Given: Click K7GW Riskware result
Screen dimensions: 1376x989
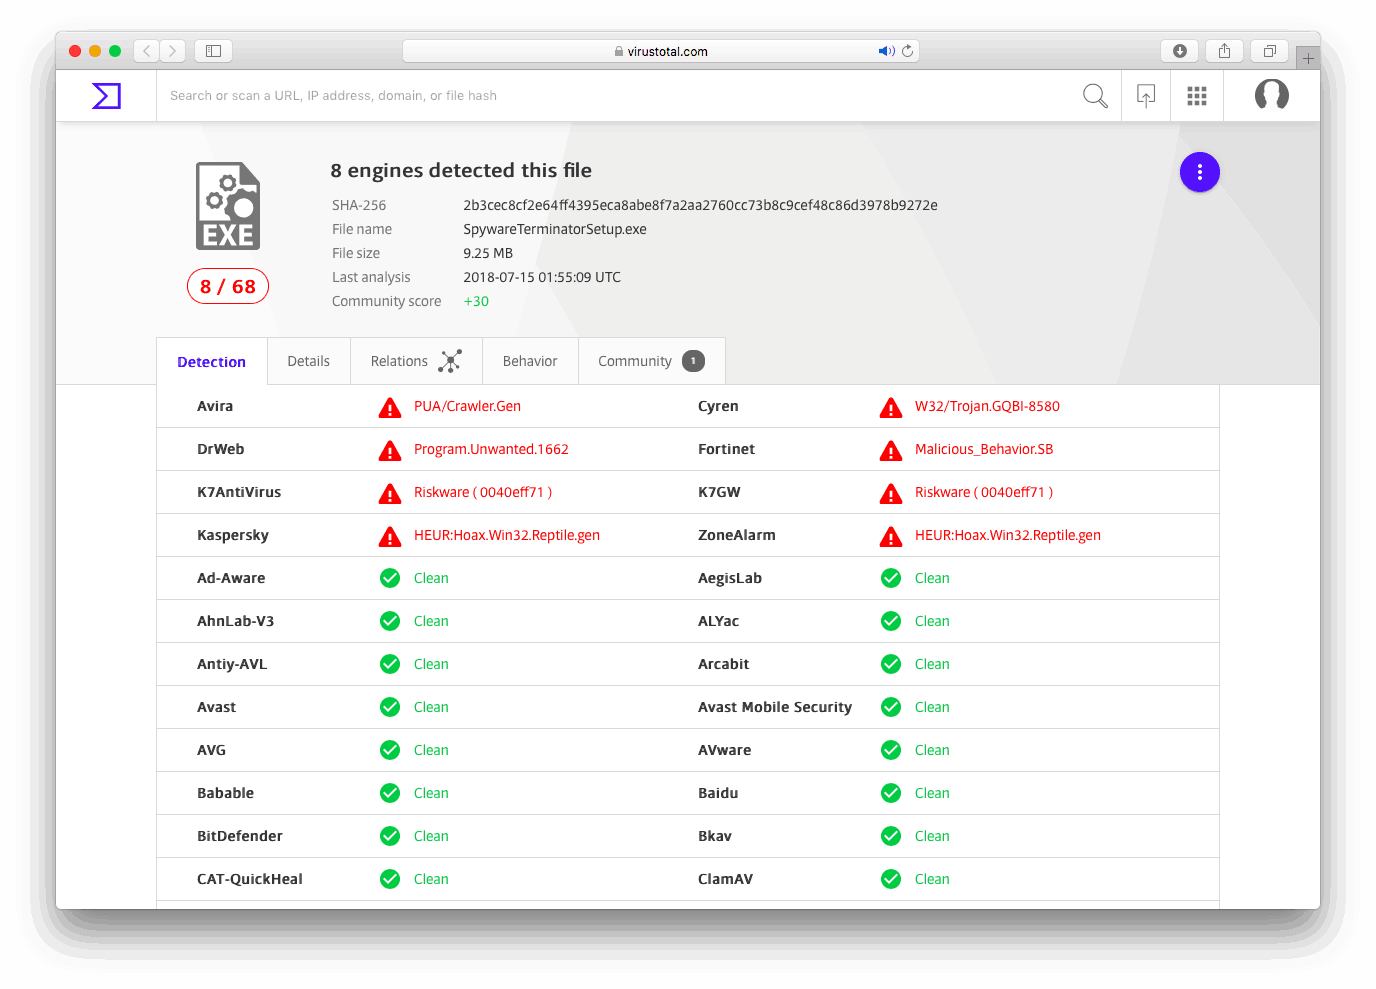Looking at the screenshot, I should pos(984,492).
